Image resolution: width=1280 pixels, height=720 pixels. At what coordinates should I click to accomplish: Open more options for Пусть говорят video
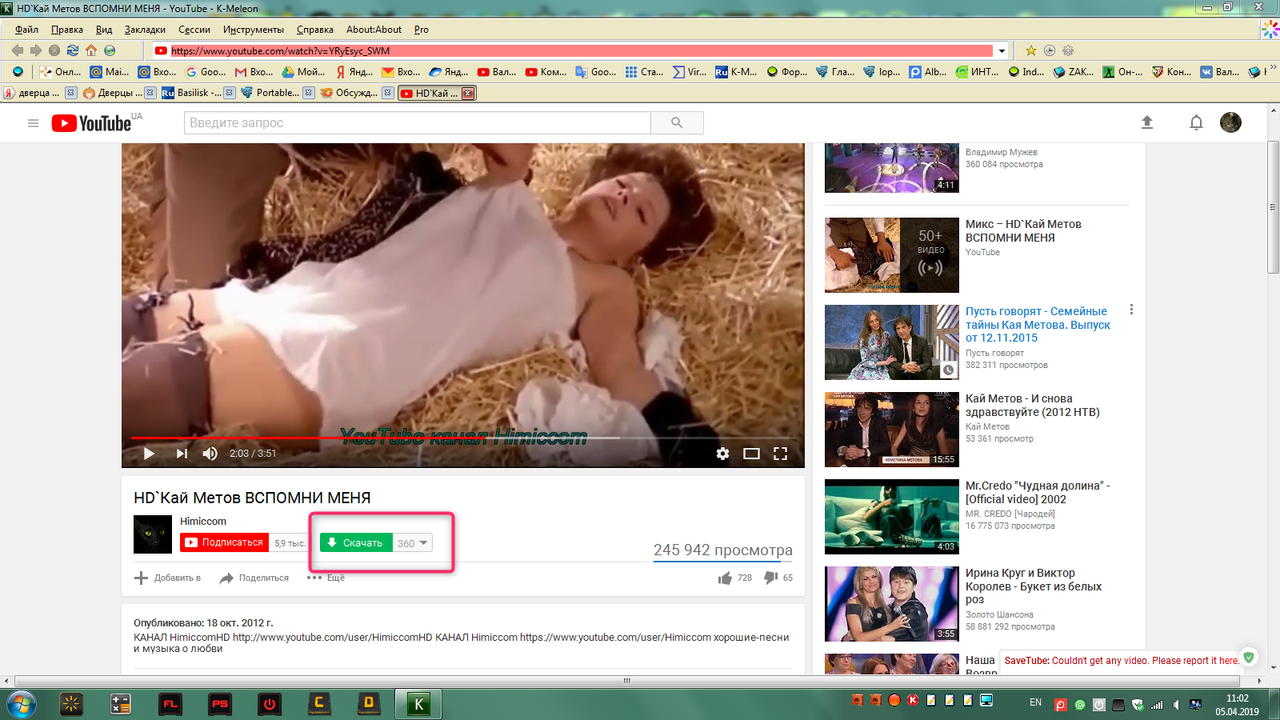(1131, 310)
